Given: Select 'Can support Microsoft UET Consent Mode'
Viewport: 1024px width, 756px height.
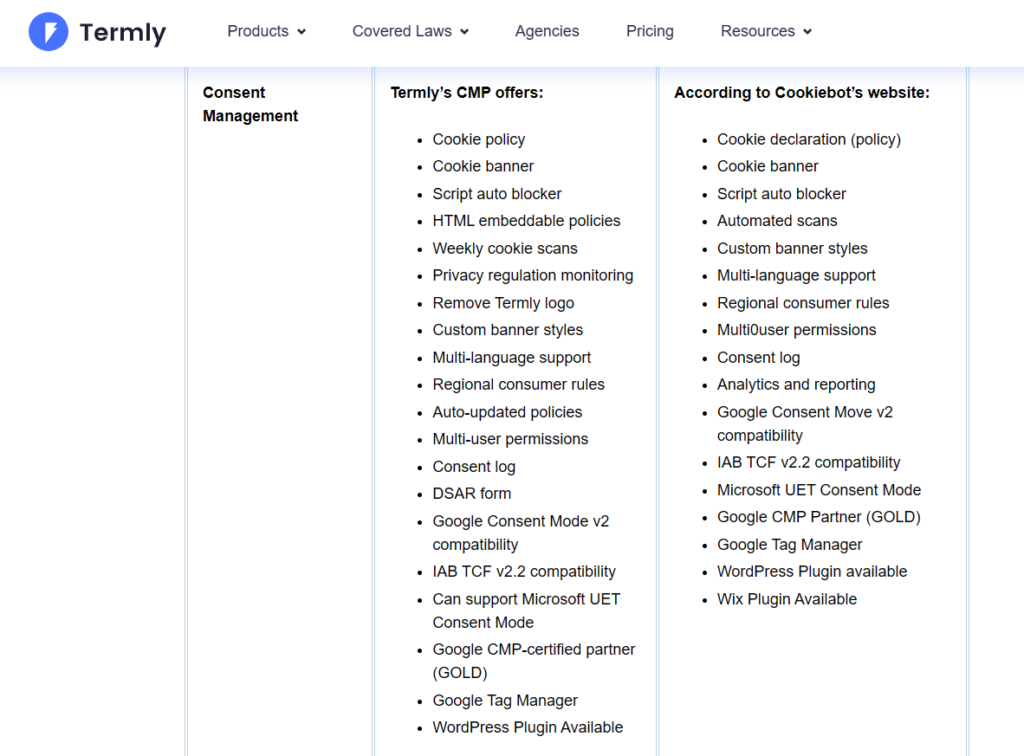Looking at the screenshot, I should coord(526,611).
